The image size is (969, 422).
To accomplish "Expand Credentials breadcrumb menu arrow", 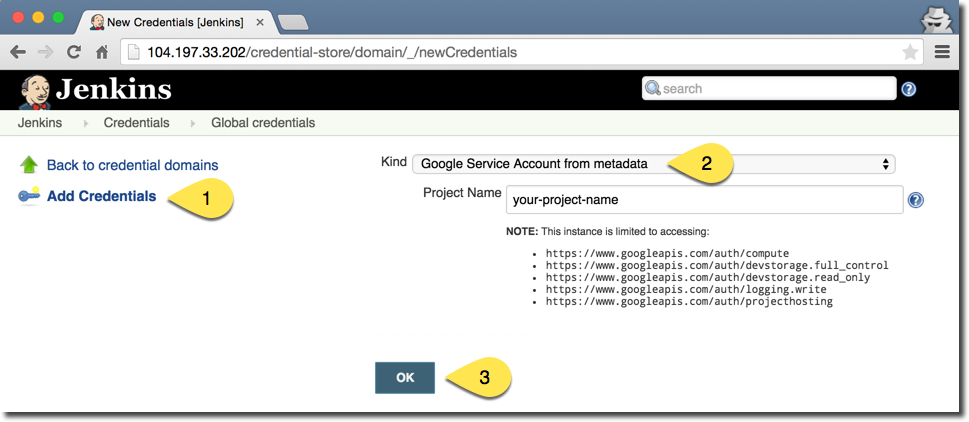I will click(x=193, y=123).
